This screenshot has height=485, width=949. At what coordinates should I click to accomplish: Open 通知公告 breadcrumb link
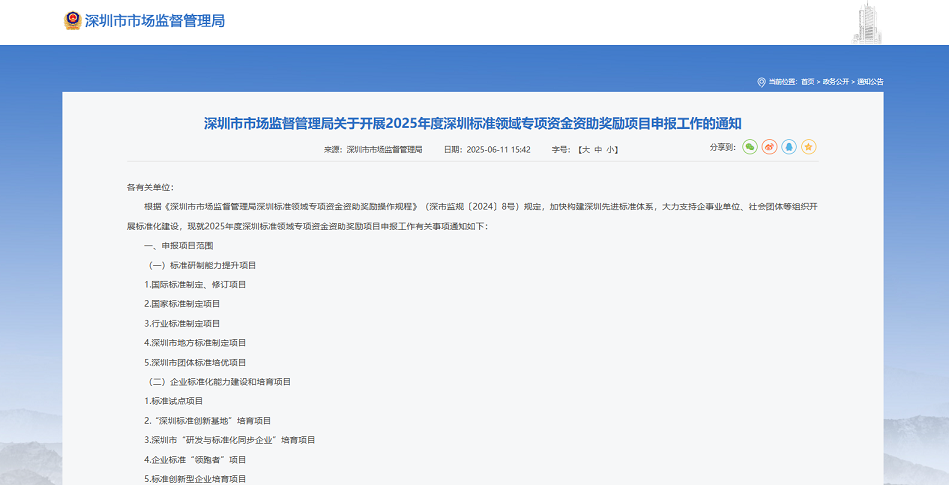(x=869, y=82)
